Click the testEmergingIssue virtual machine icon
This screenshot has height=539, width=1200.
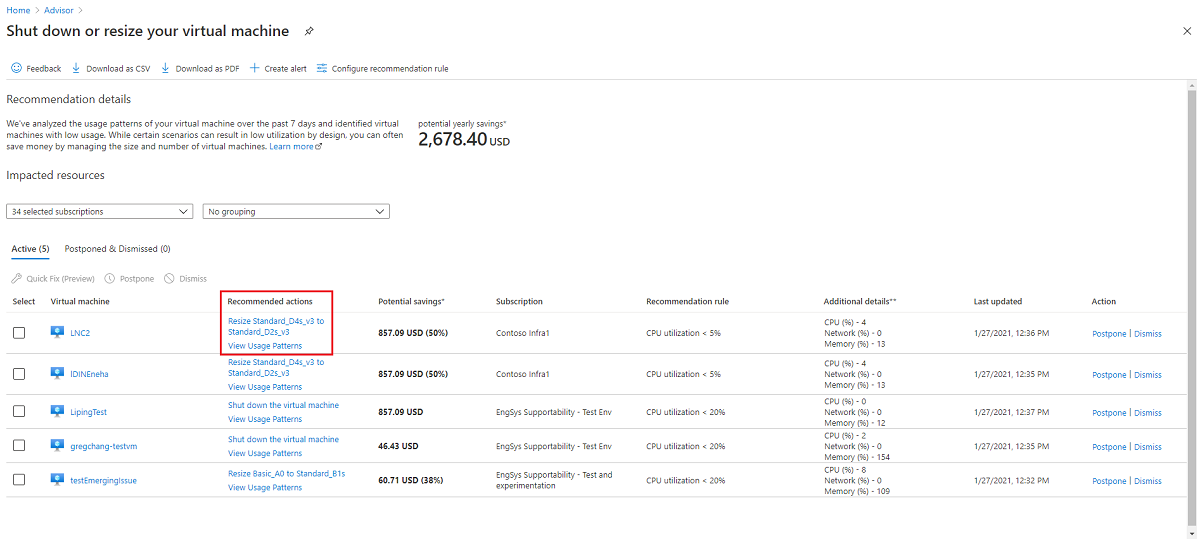[57, 480]
